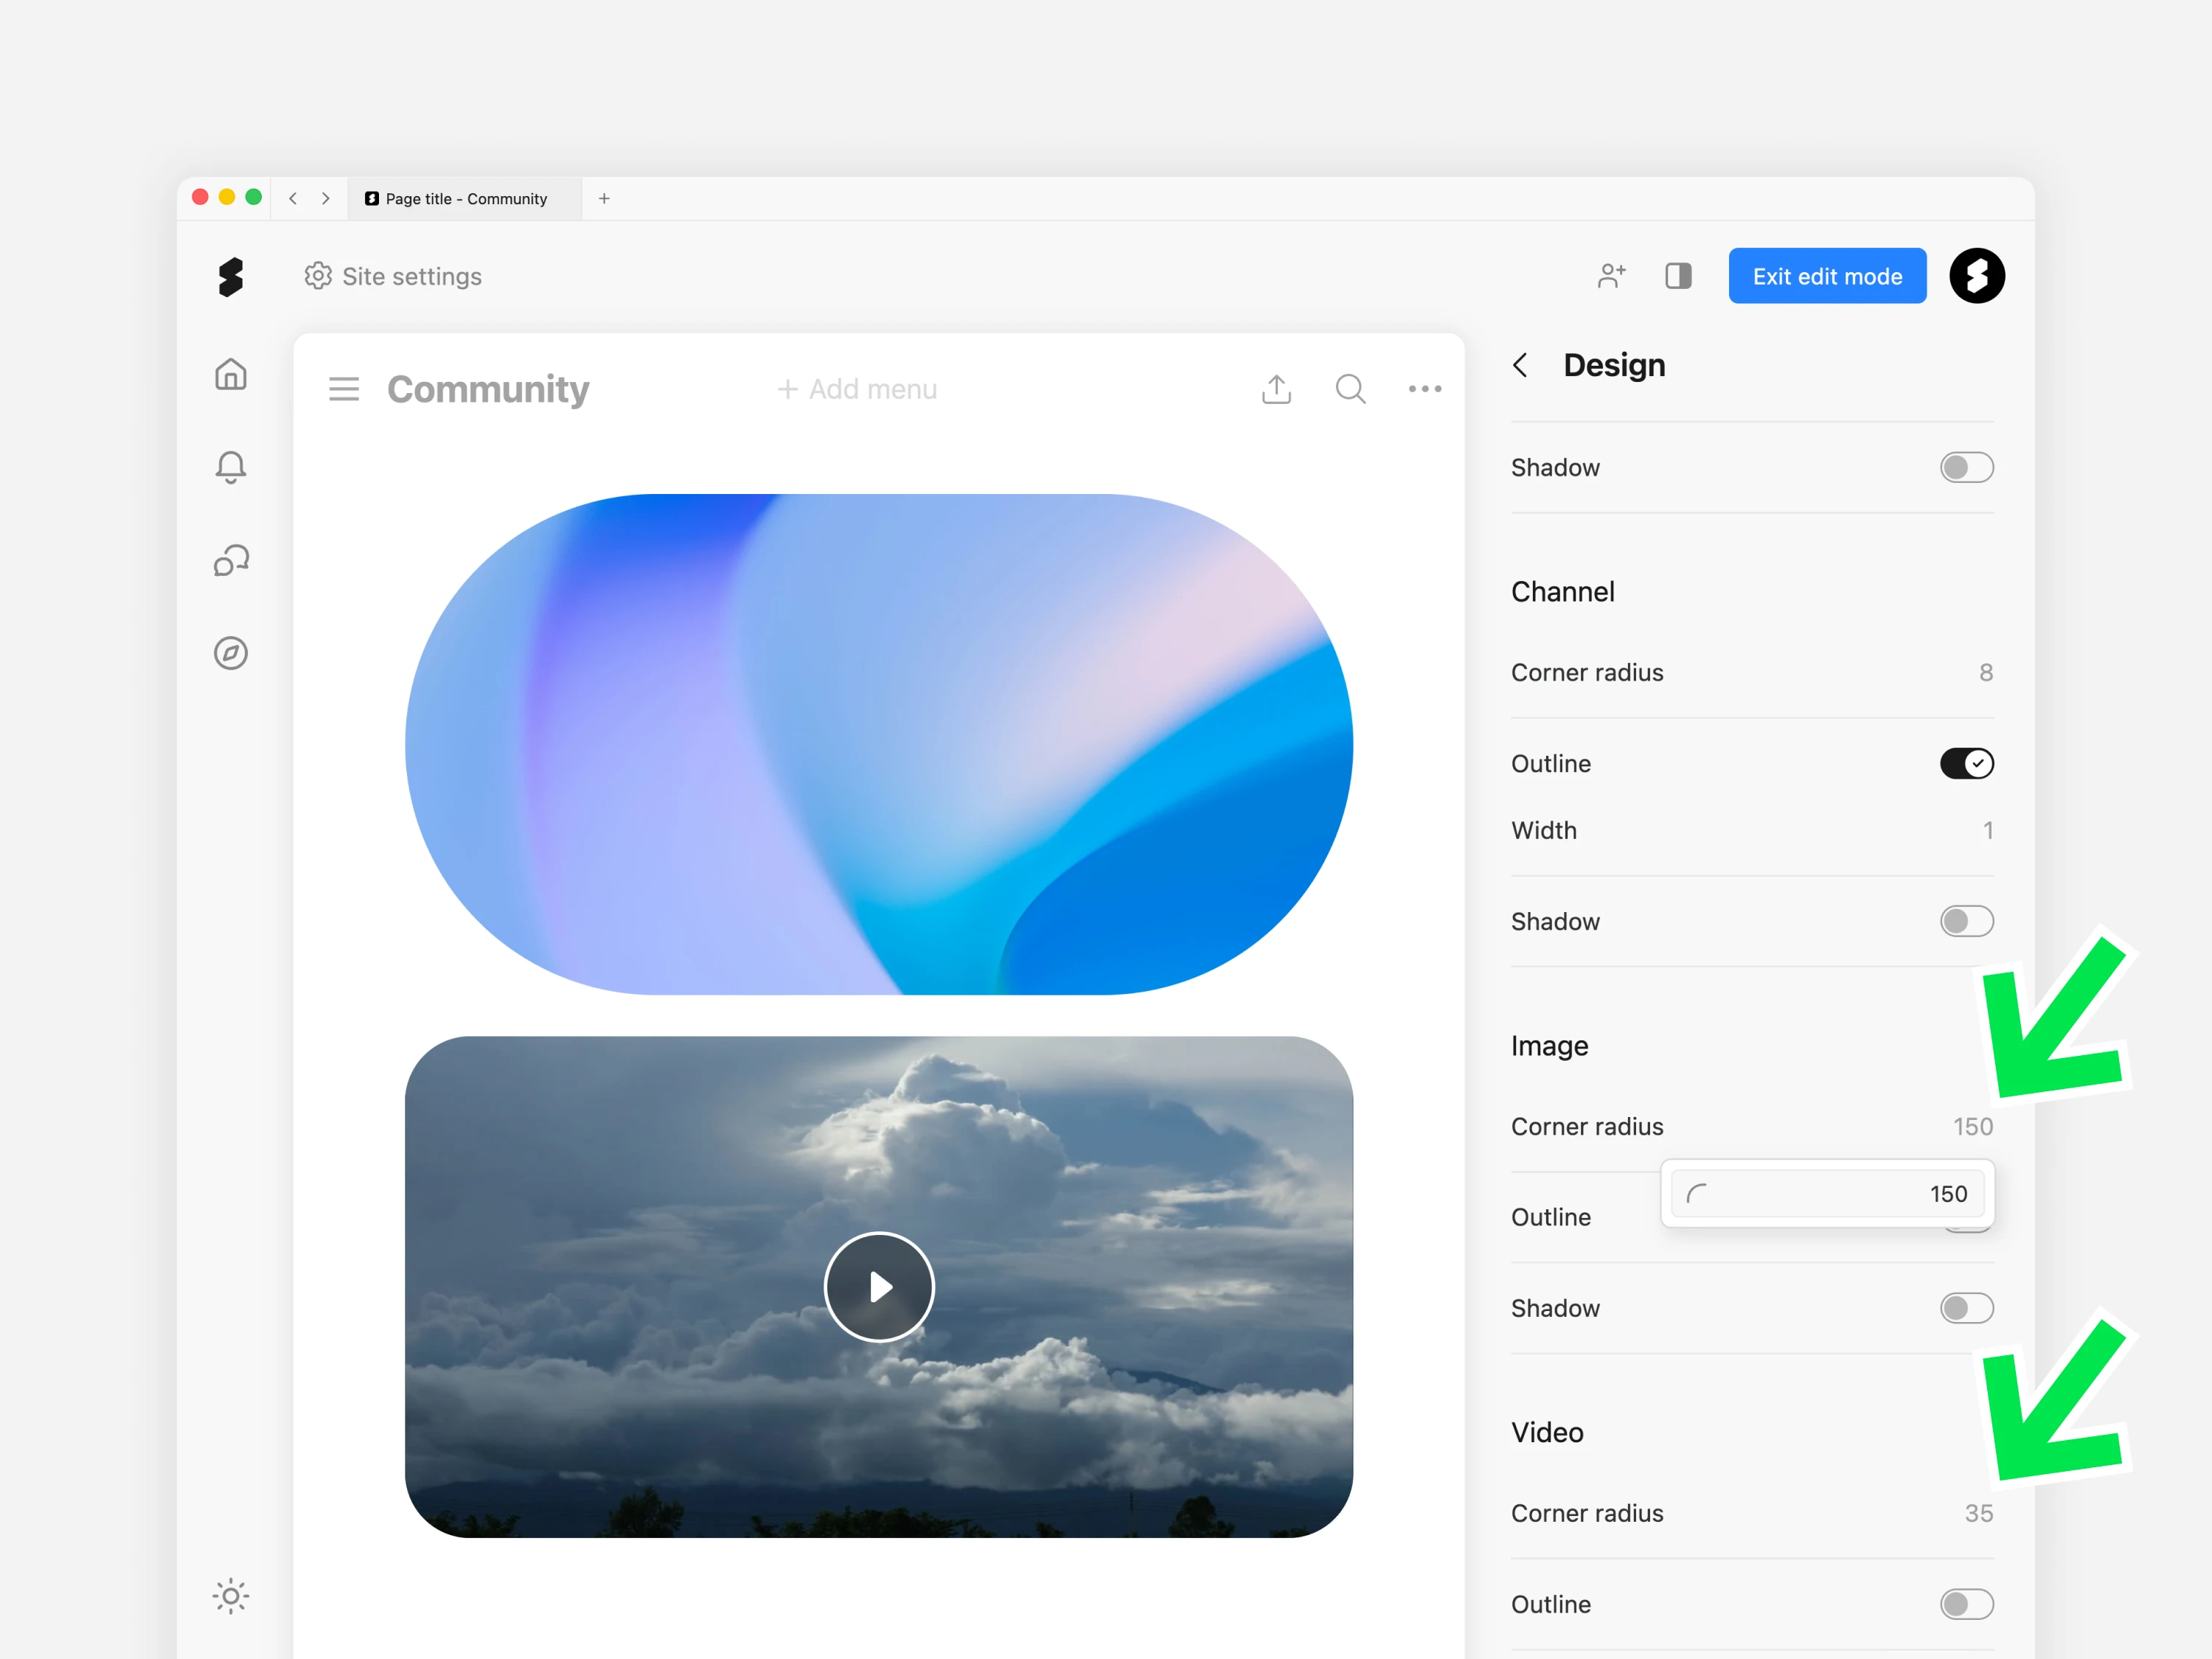Toggle light mode sun icon
This screenshot has width=2212, height=1659.
tap(231, 1596)
